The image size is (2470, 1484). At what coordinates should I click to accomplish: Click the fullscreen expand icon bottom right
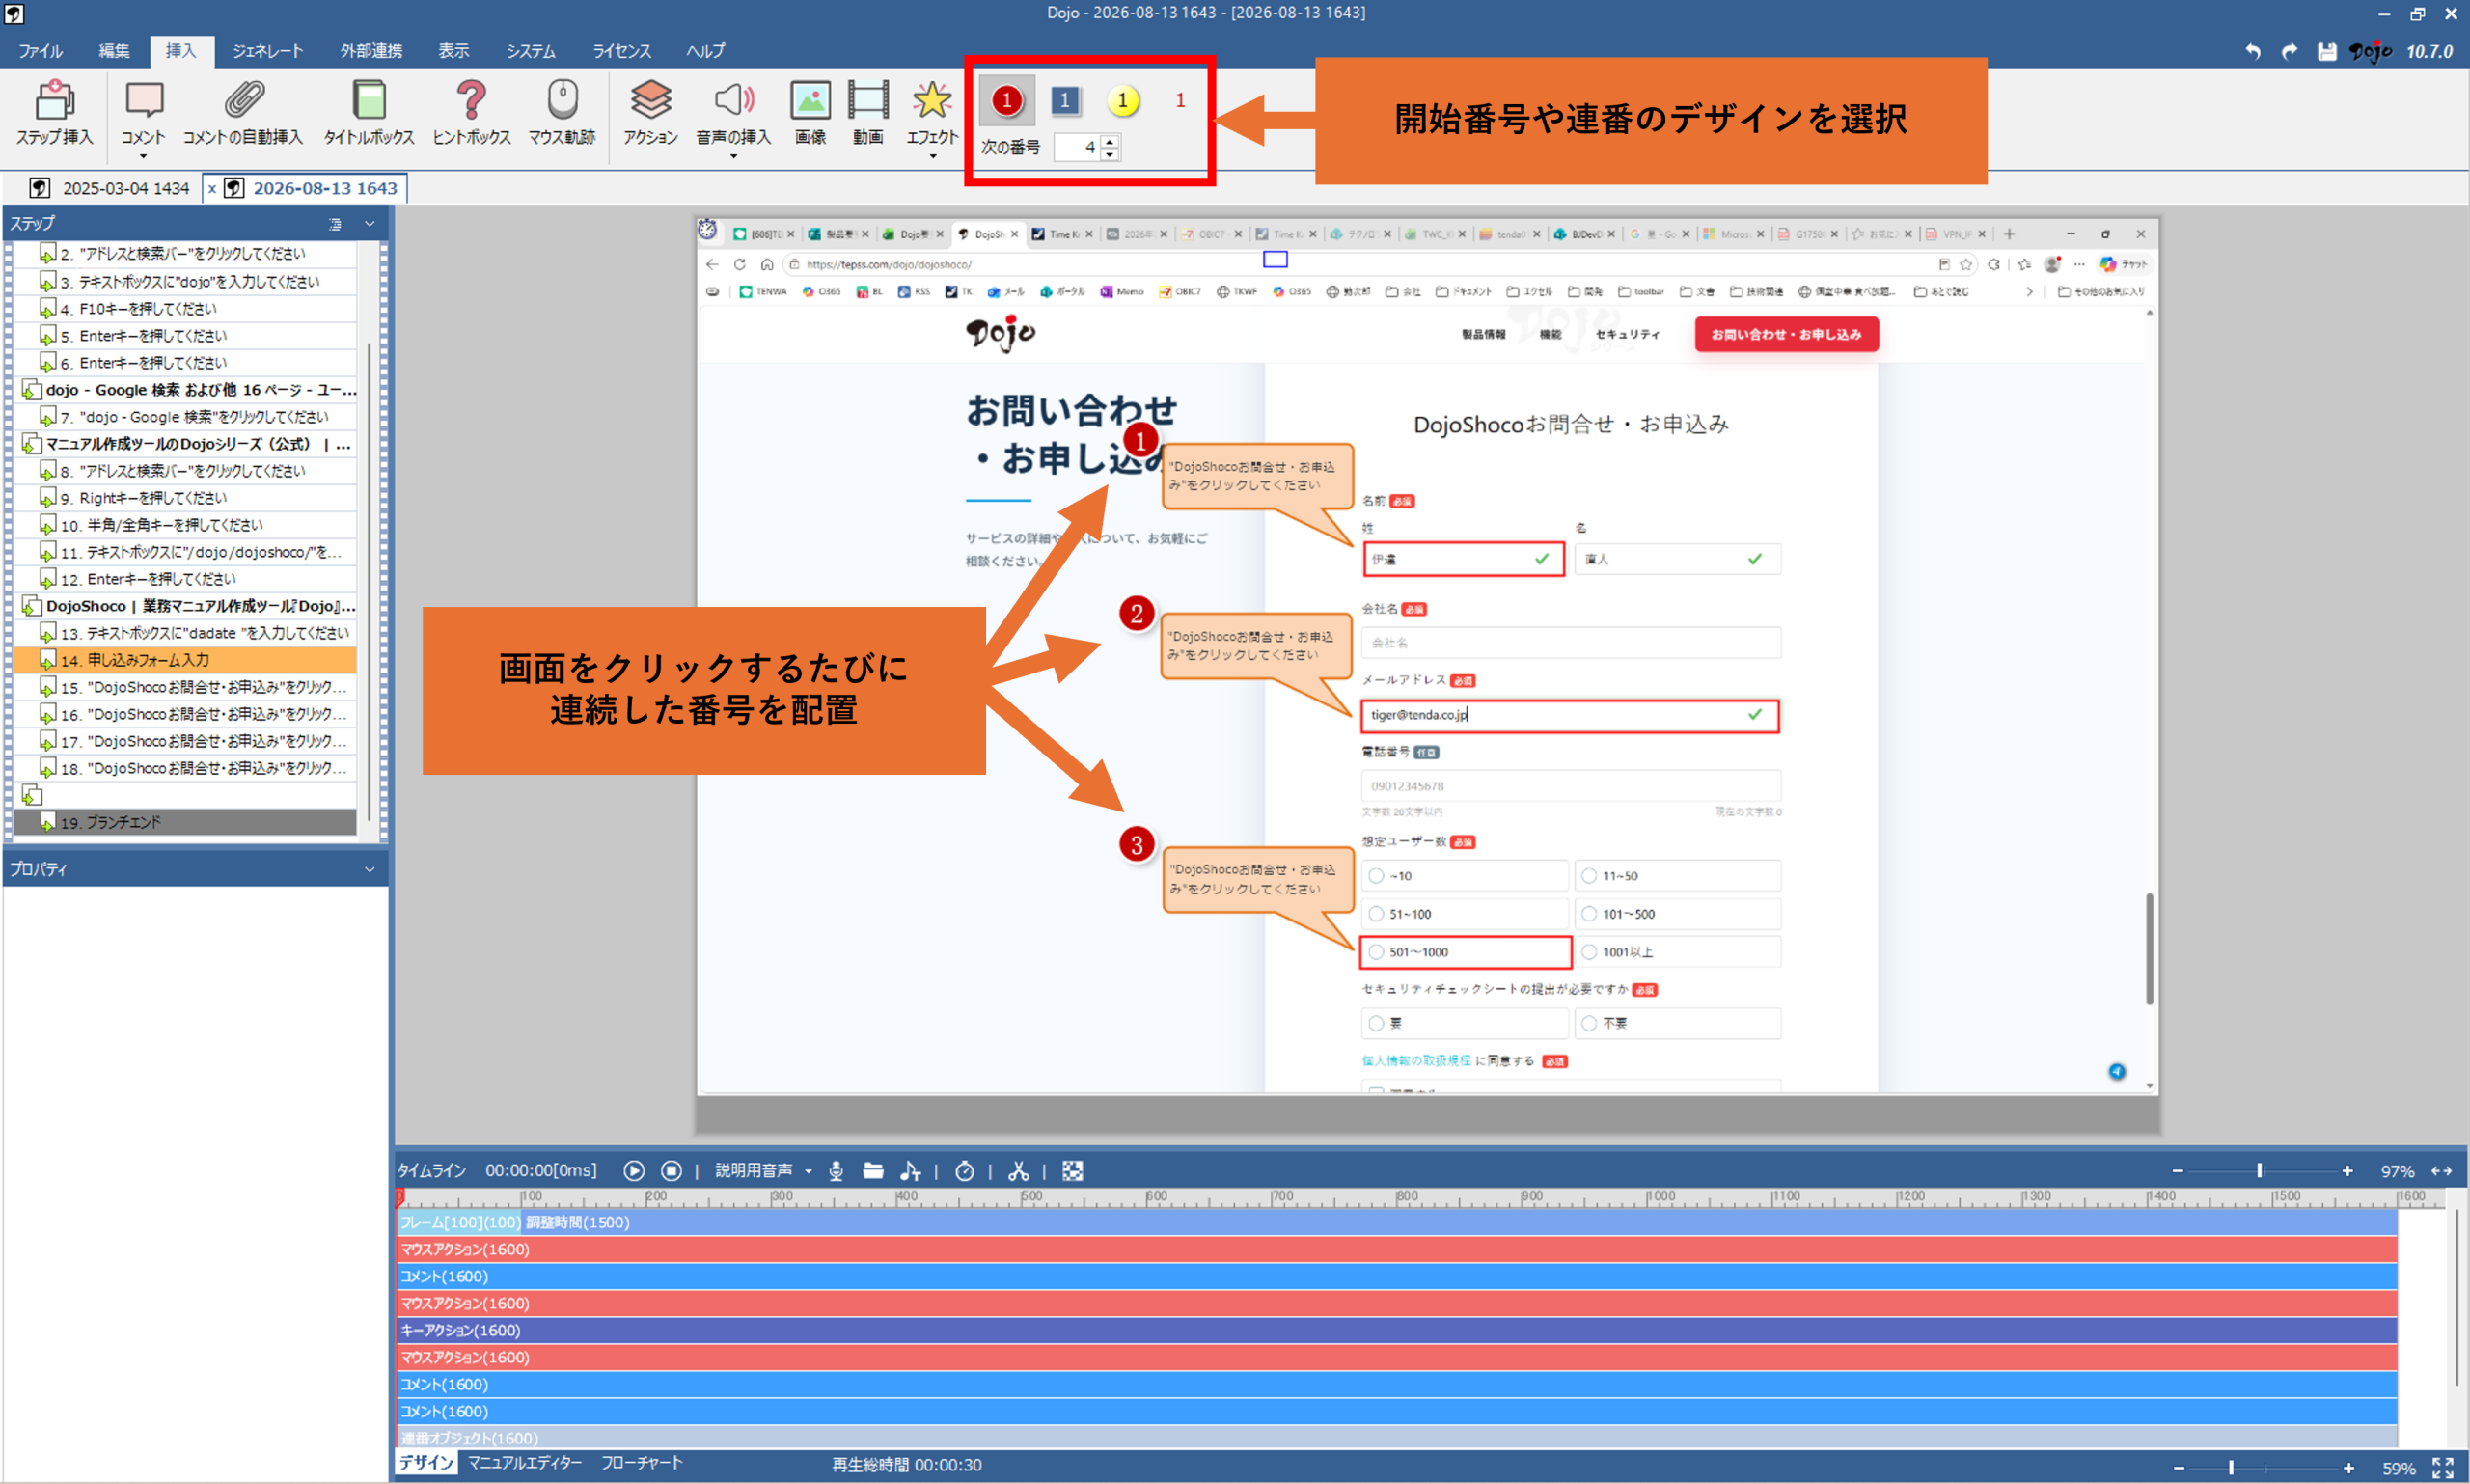click(x=2442, y=1467)
